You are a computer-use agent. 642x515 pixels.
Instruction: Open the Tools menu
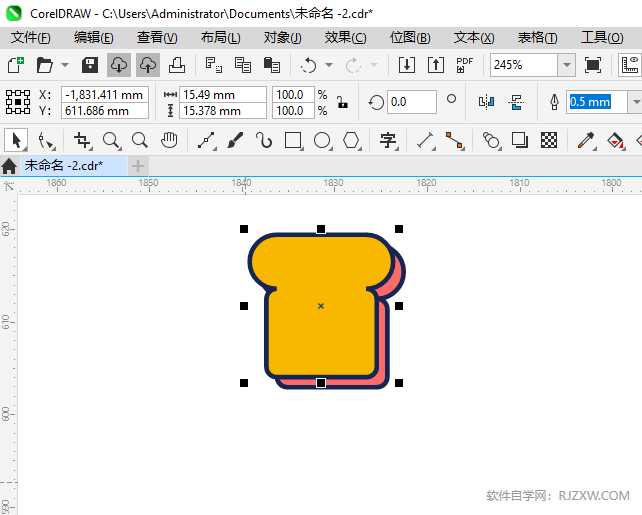602,38
